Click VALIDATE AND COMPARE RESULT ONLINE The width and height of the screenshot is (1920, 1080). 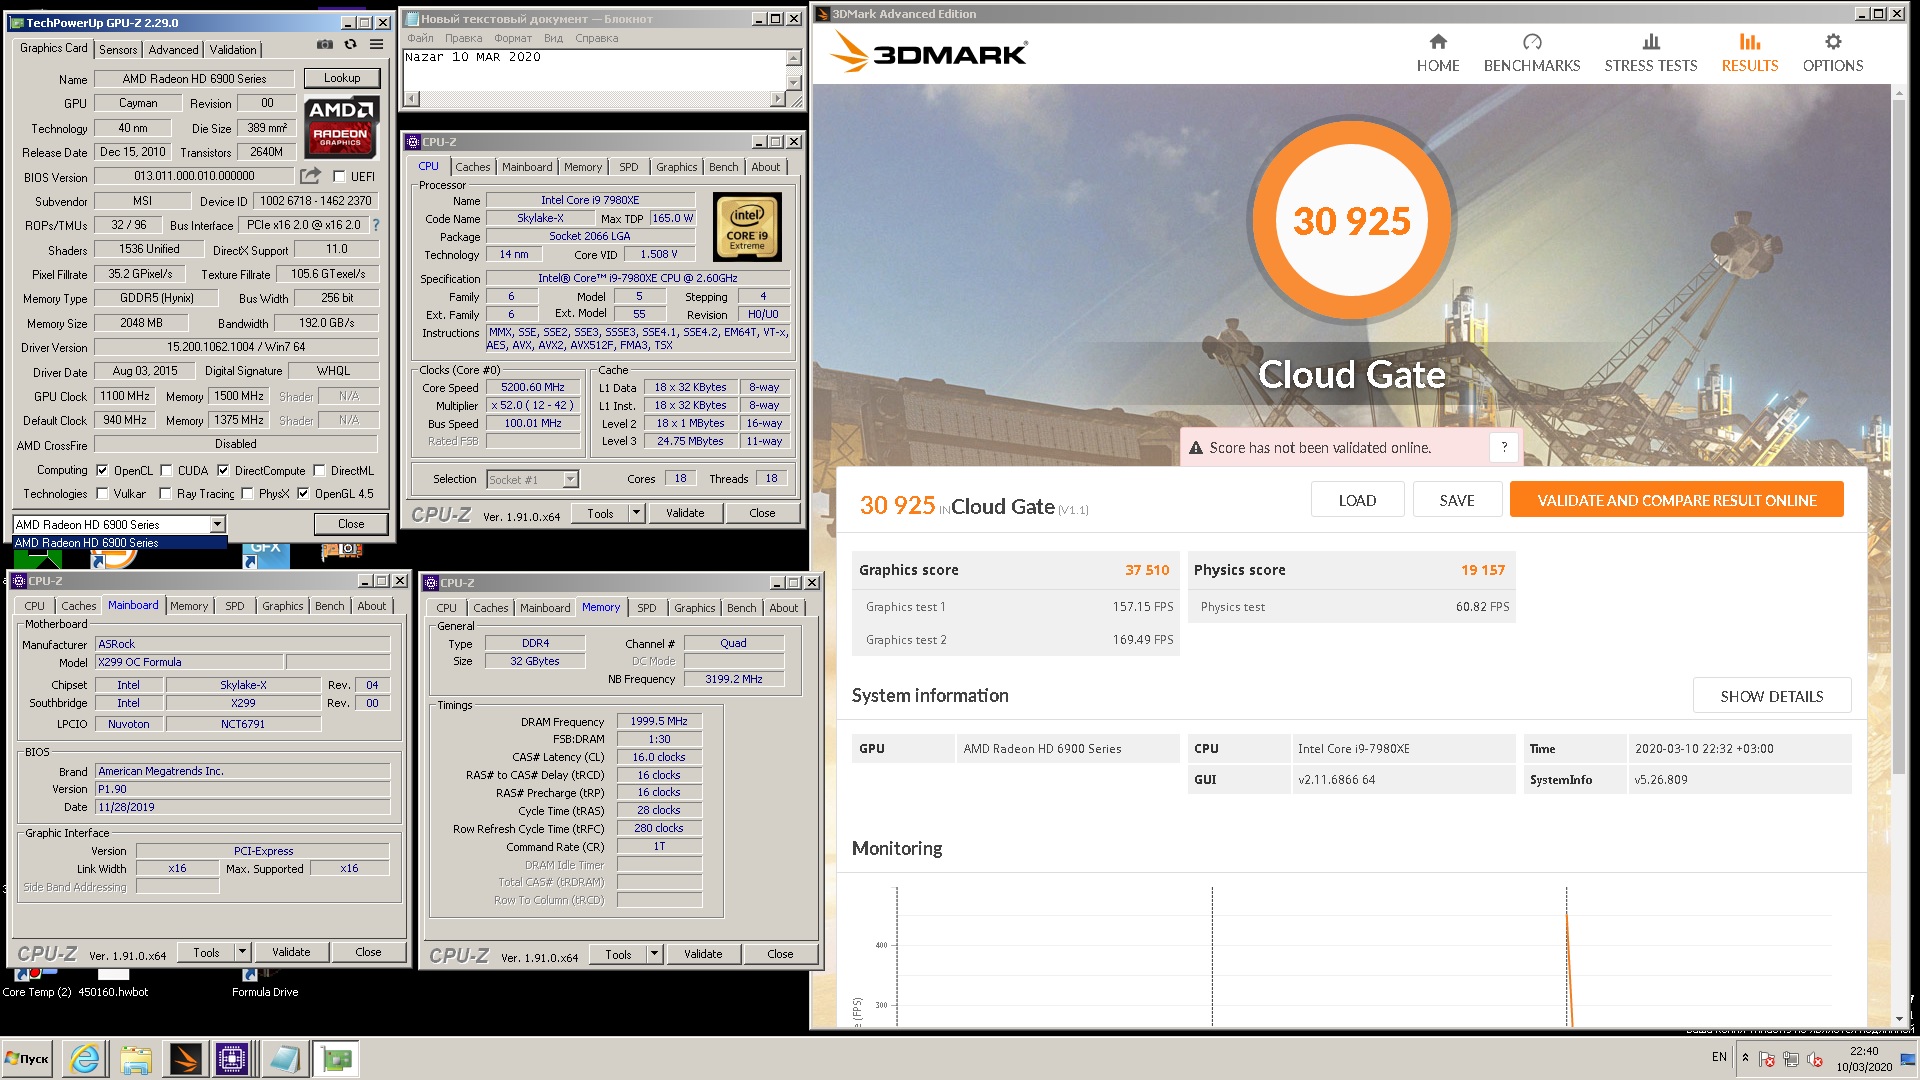click(1676, 500)
